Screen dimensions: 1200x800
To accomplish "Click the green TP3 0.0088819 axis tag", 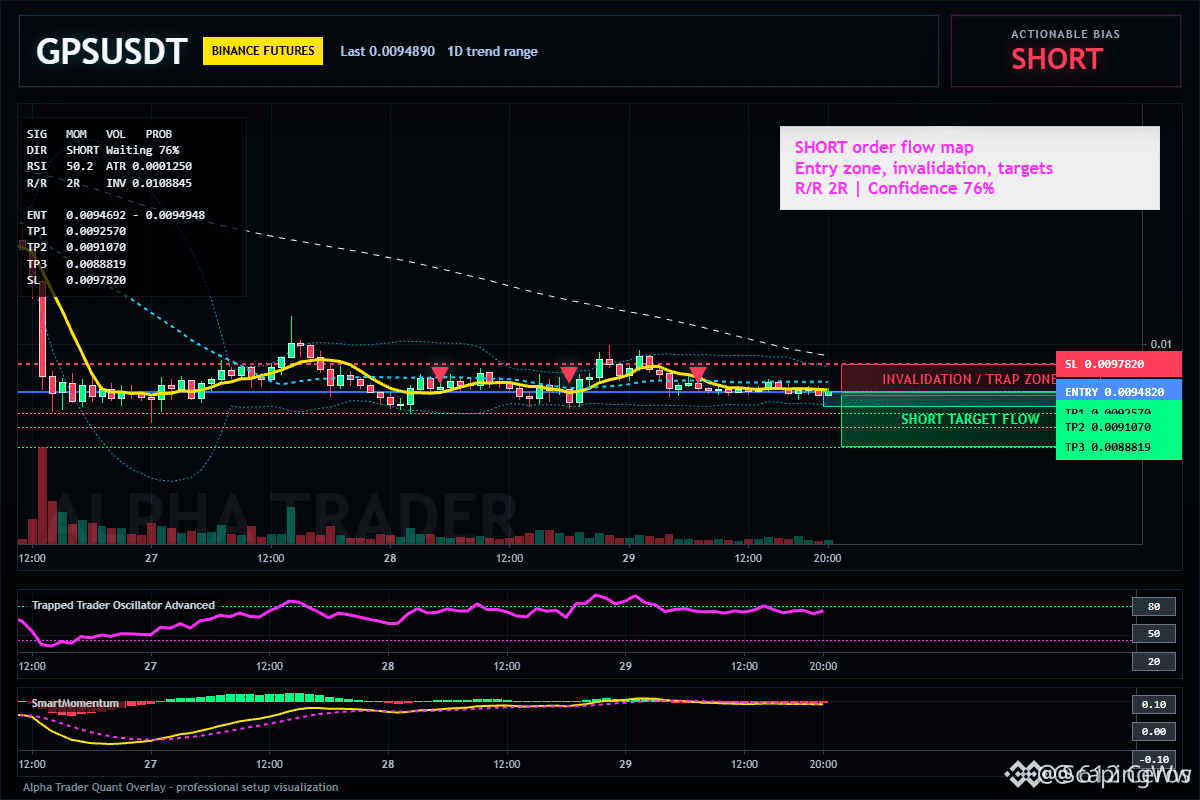I will click(1119, 448).
